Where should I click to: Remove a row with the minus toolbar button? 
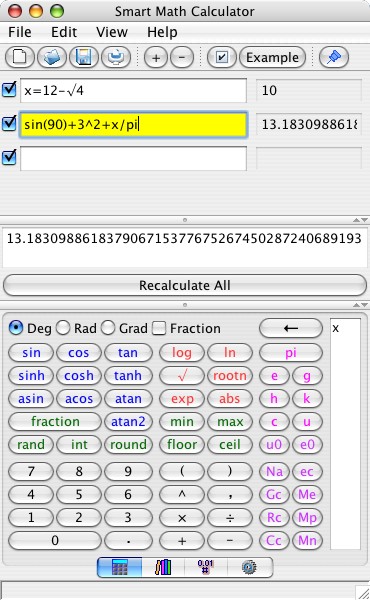(182, 58)
